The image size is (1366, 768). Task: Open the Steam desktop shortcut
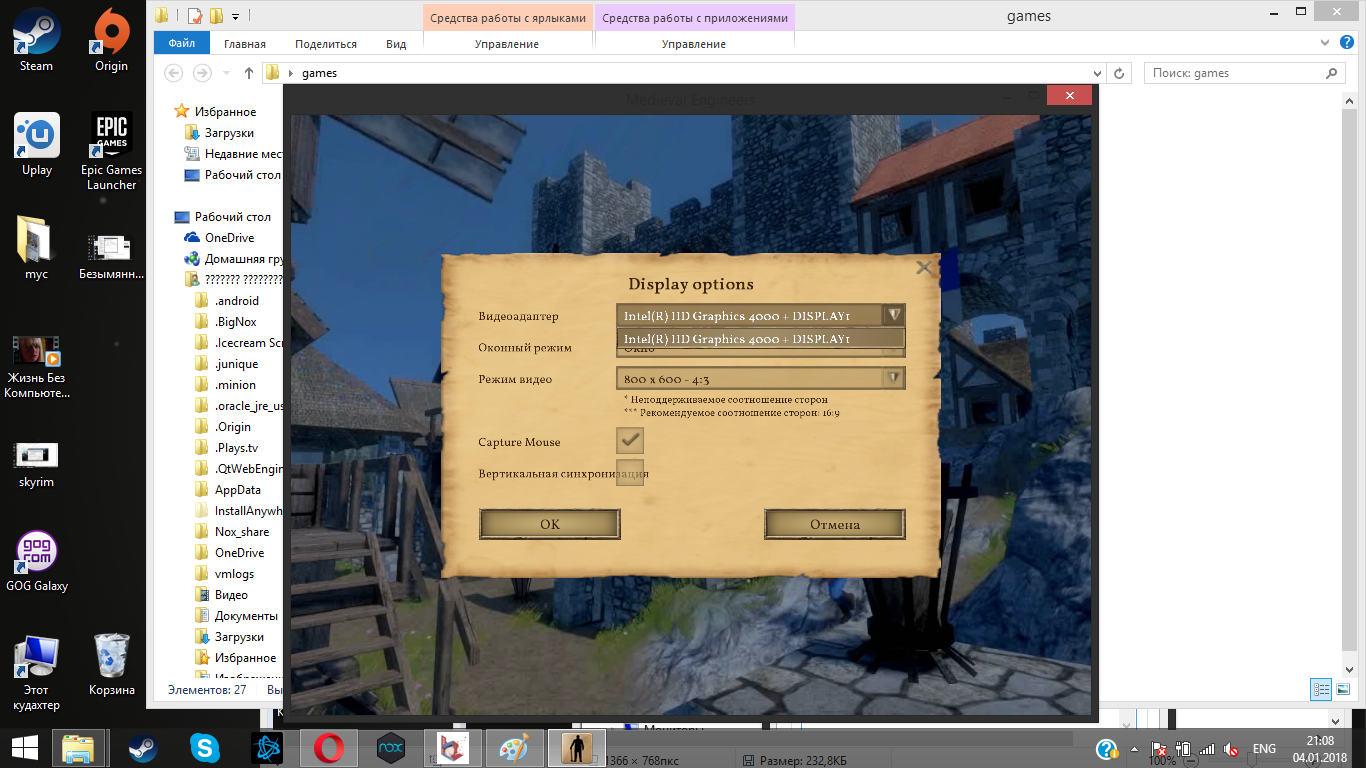[37, 40]
